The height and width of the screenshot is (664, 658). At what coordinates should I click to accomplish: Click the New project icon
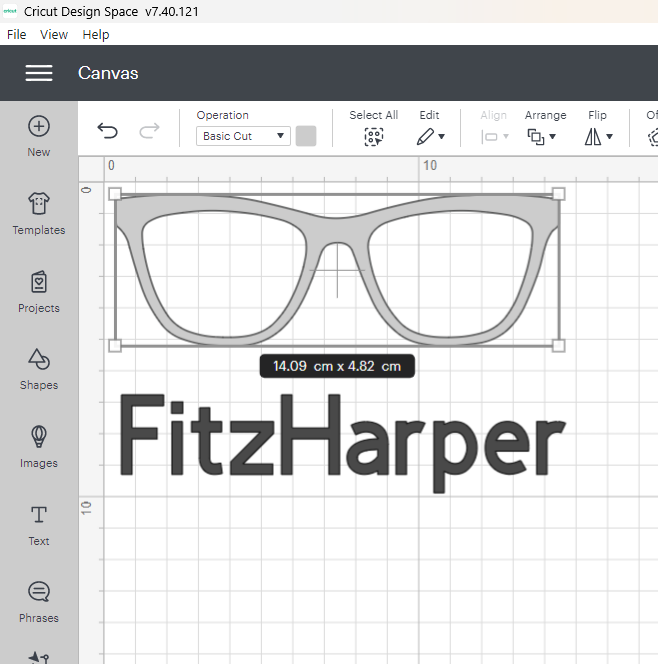39,127
